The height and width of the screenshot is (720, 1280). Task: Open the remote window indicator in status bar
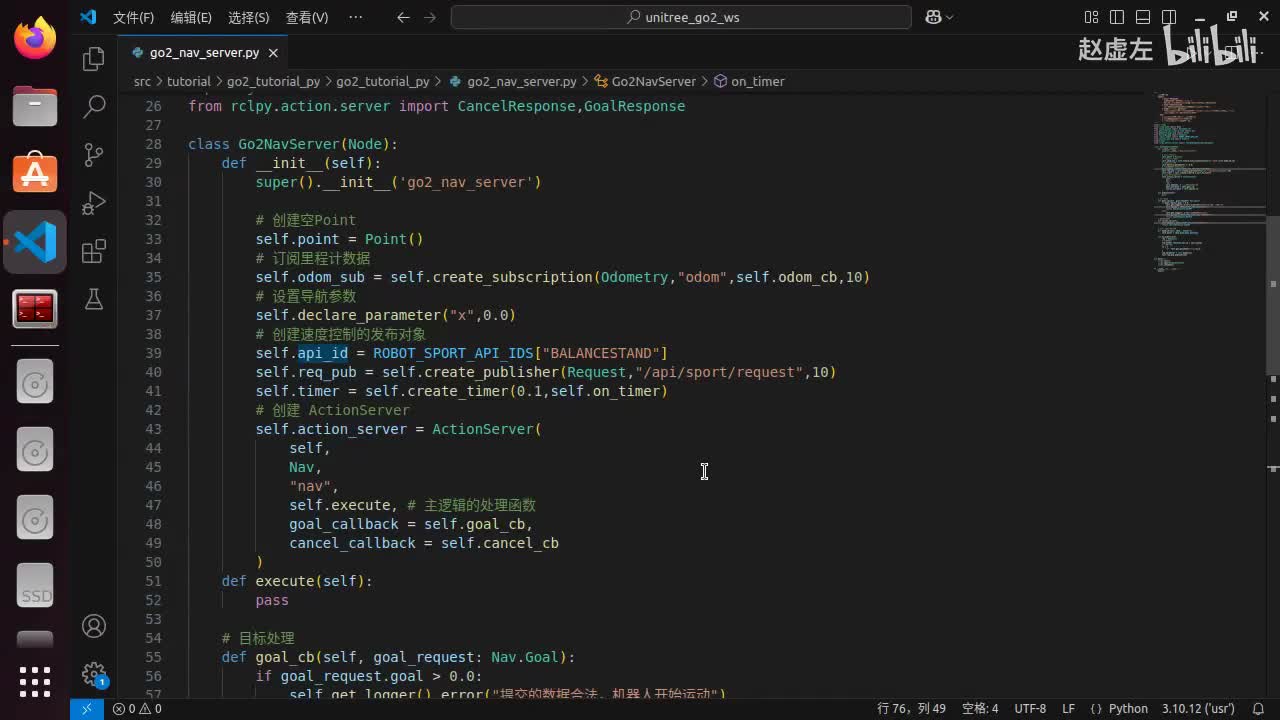pyautogui.click(x=86, y=708)
